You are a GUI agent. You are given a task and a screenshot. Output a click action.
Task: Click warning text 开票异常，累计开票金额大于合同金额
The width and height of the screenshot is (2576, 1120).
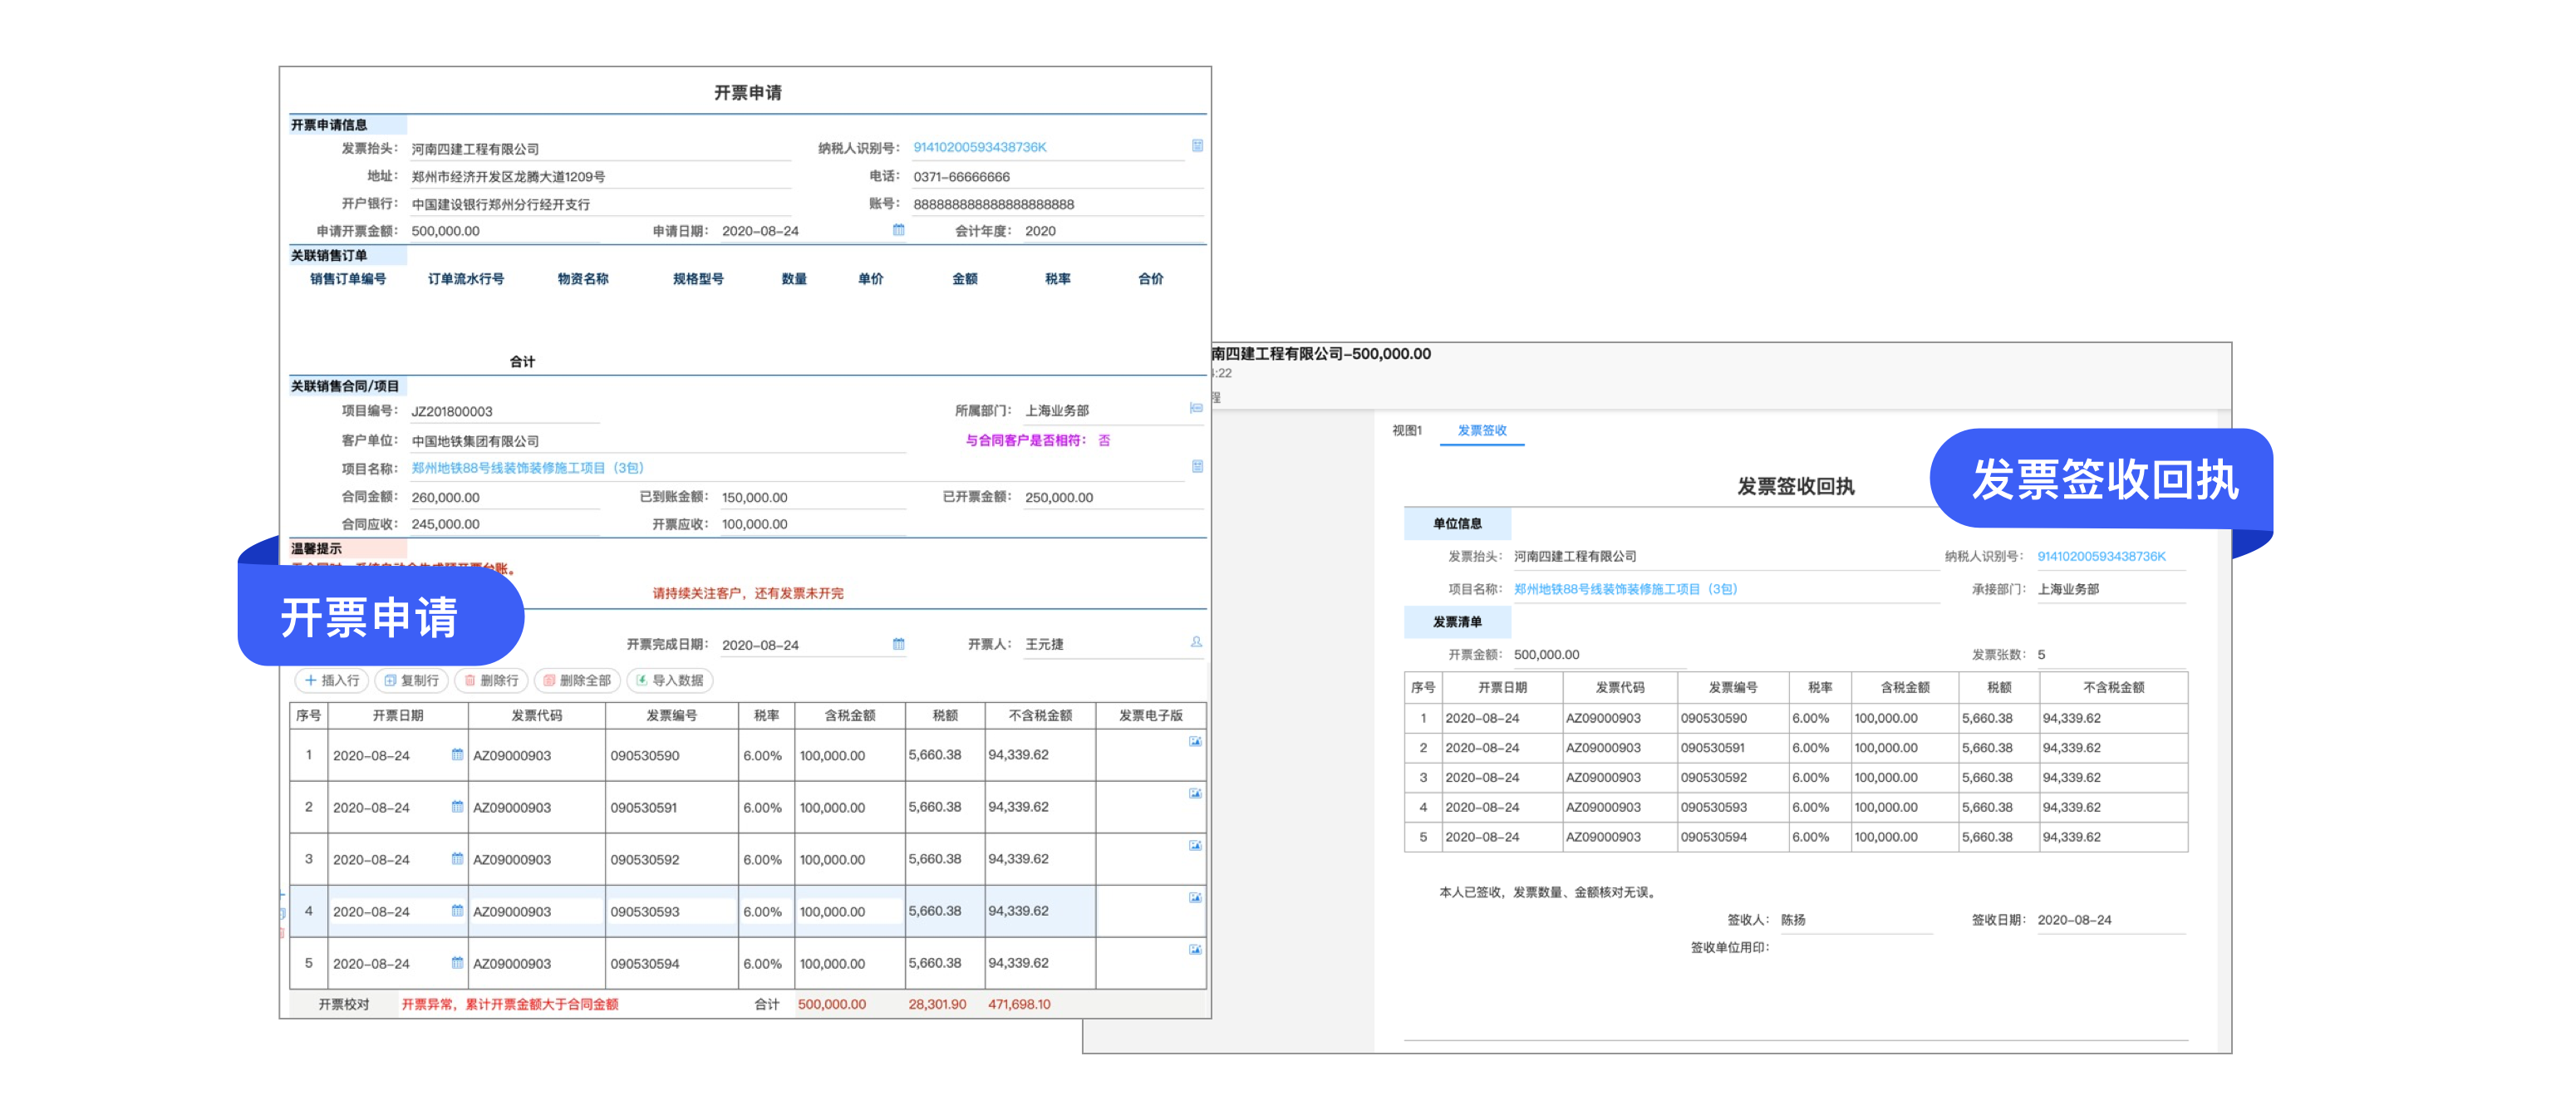pyautogui.click(x=510, y=1004)
